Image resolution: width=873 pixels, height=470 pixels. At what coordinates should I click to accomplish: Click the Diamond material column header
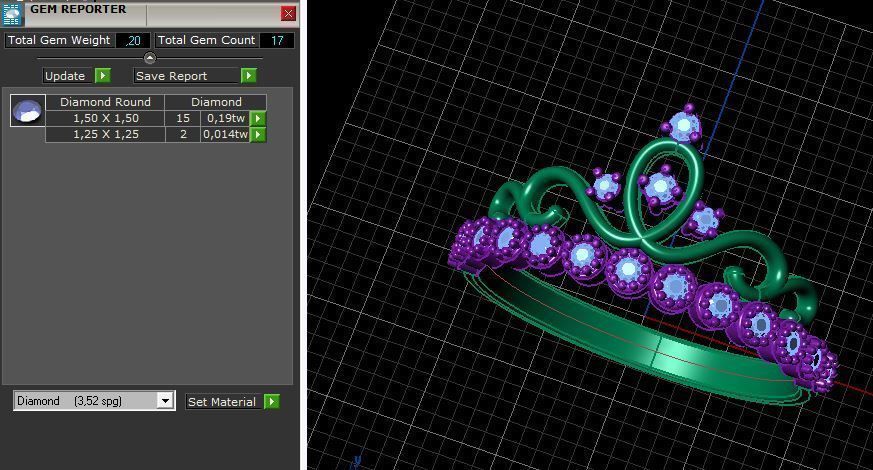[x=216, y=102]
